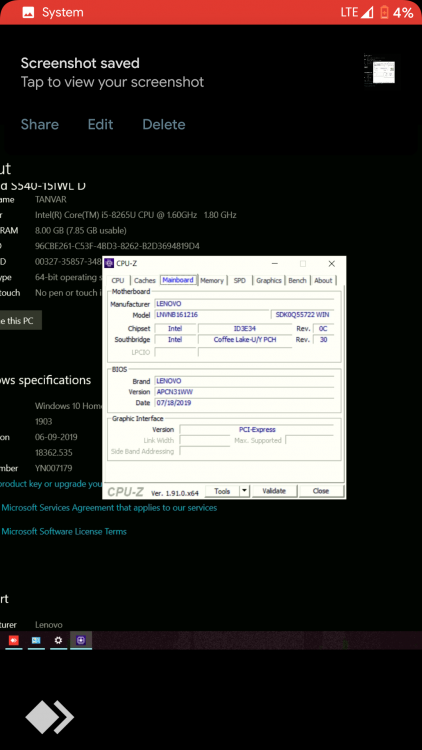Open the Settings gear in the taskbar
The height and width of the screenshot is (750, 422).
(58, 640)
